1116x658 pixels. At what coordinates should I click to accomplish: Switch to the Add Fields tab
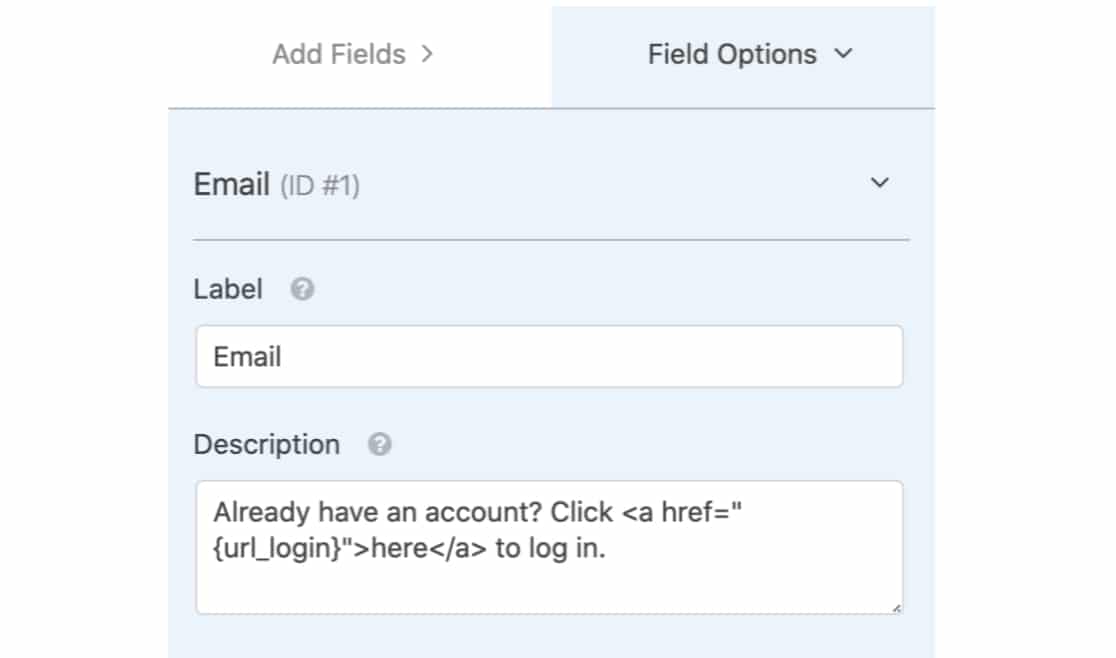pos(340,55)
